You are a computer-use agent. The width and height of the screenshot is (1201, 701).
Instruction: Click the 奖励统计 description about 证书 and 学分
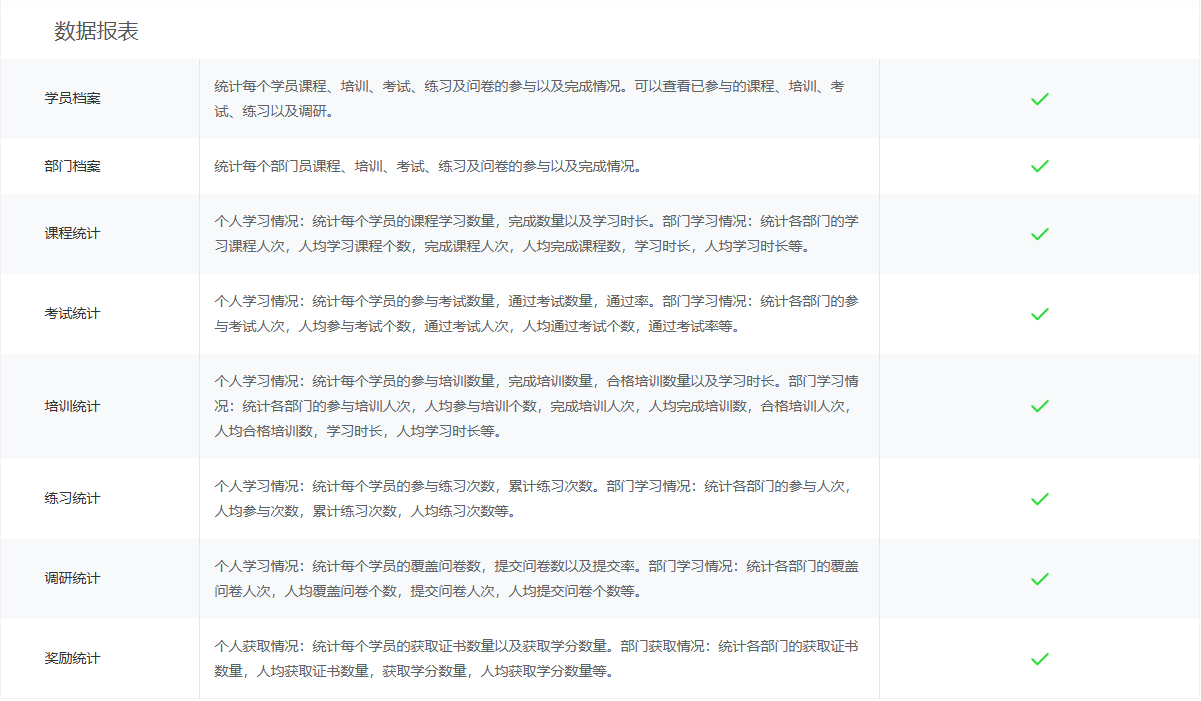536,659
